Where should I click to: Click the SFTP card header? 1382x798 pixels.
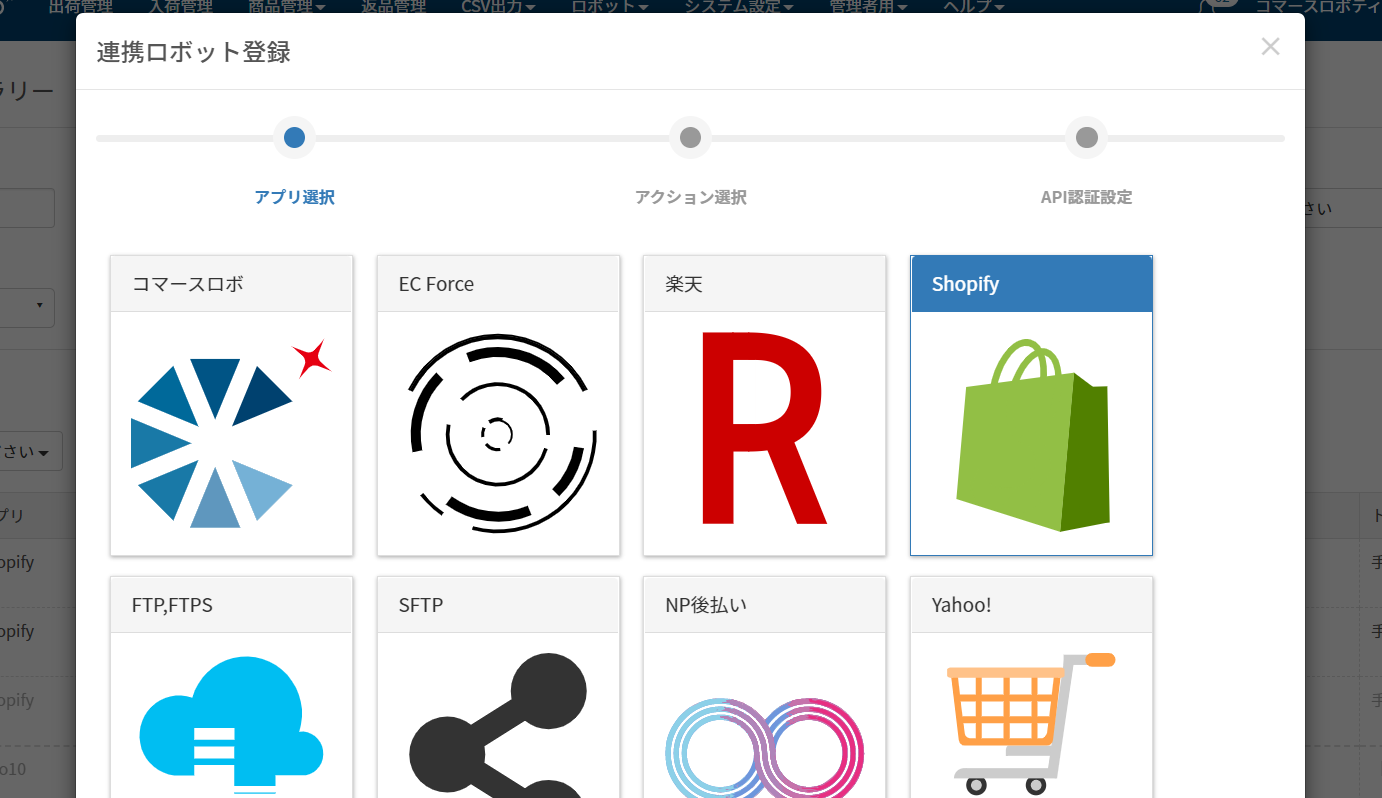click(498, 605)
